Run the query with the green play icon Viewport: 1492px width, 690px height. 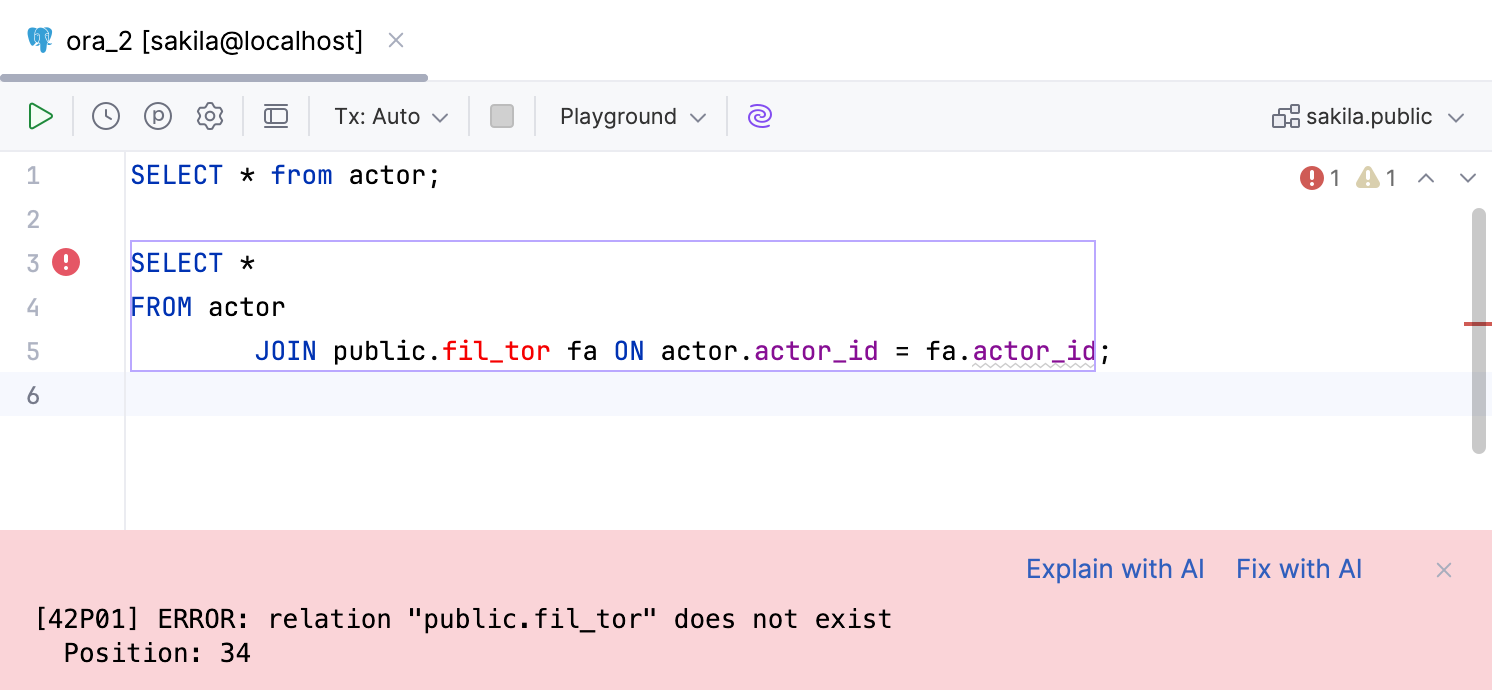pyautogui.click(x=41, y=116)
